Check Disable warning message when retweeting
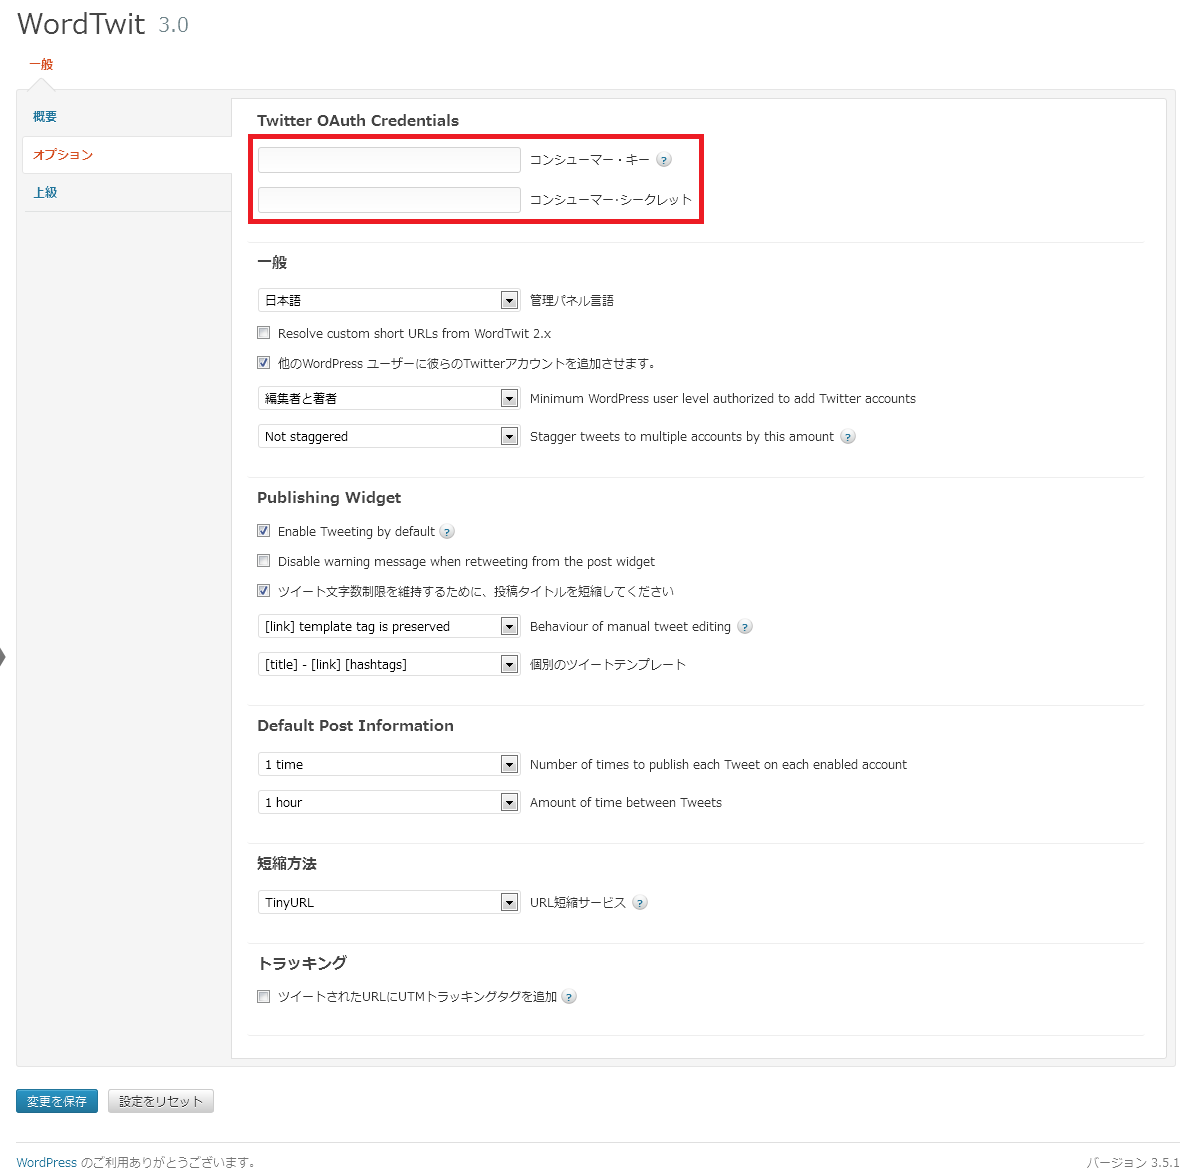This screenshot has width=1194, height=1176. (263, 561)
